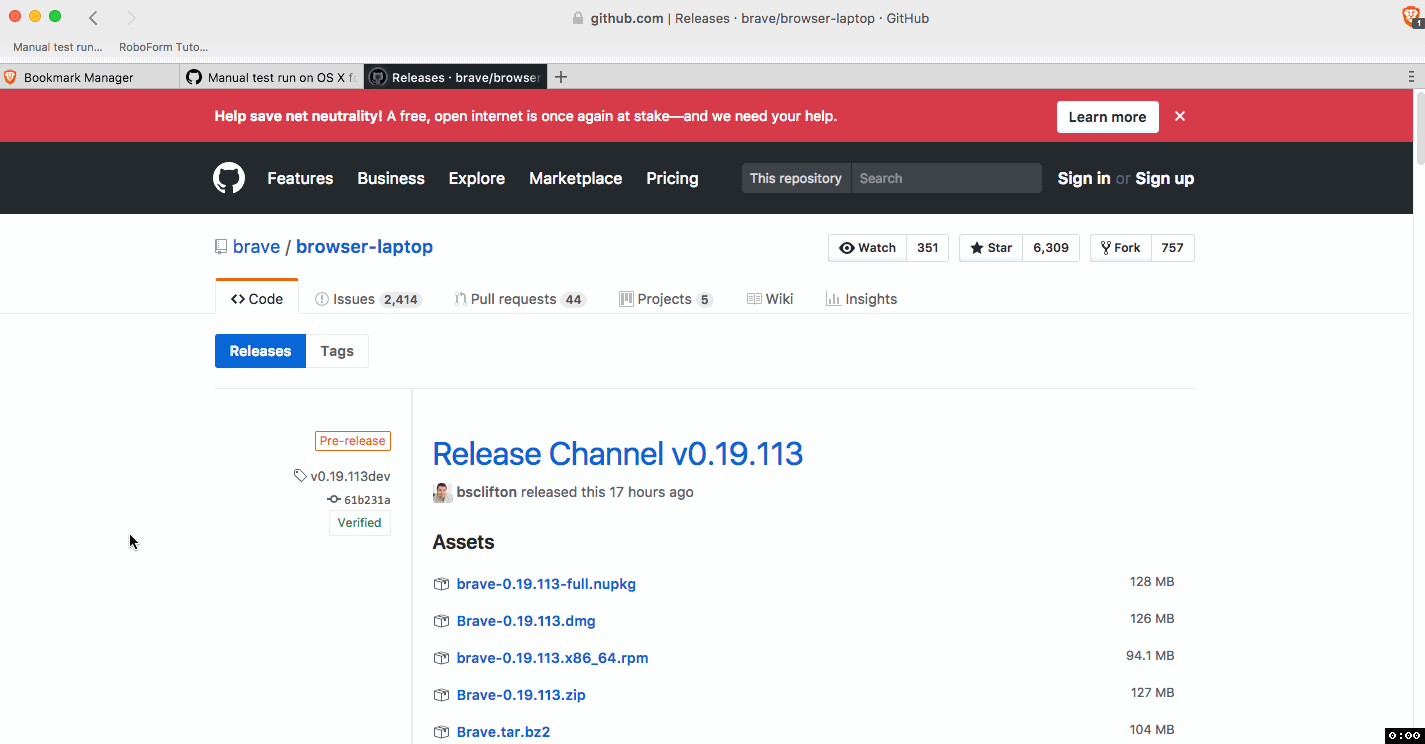Click the Pre-release label
The image size is (1425, 744).
[353, 441]
